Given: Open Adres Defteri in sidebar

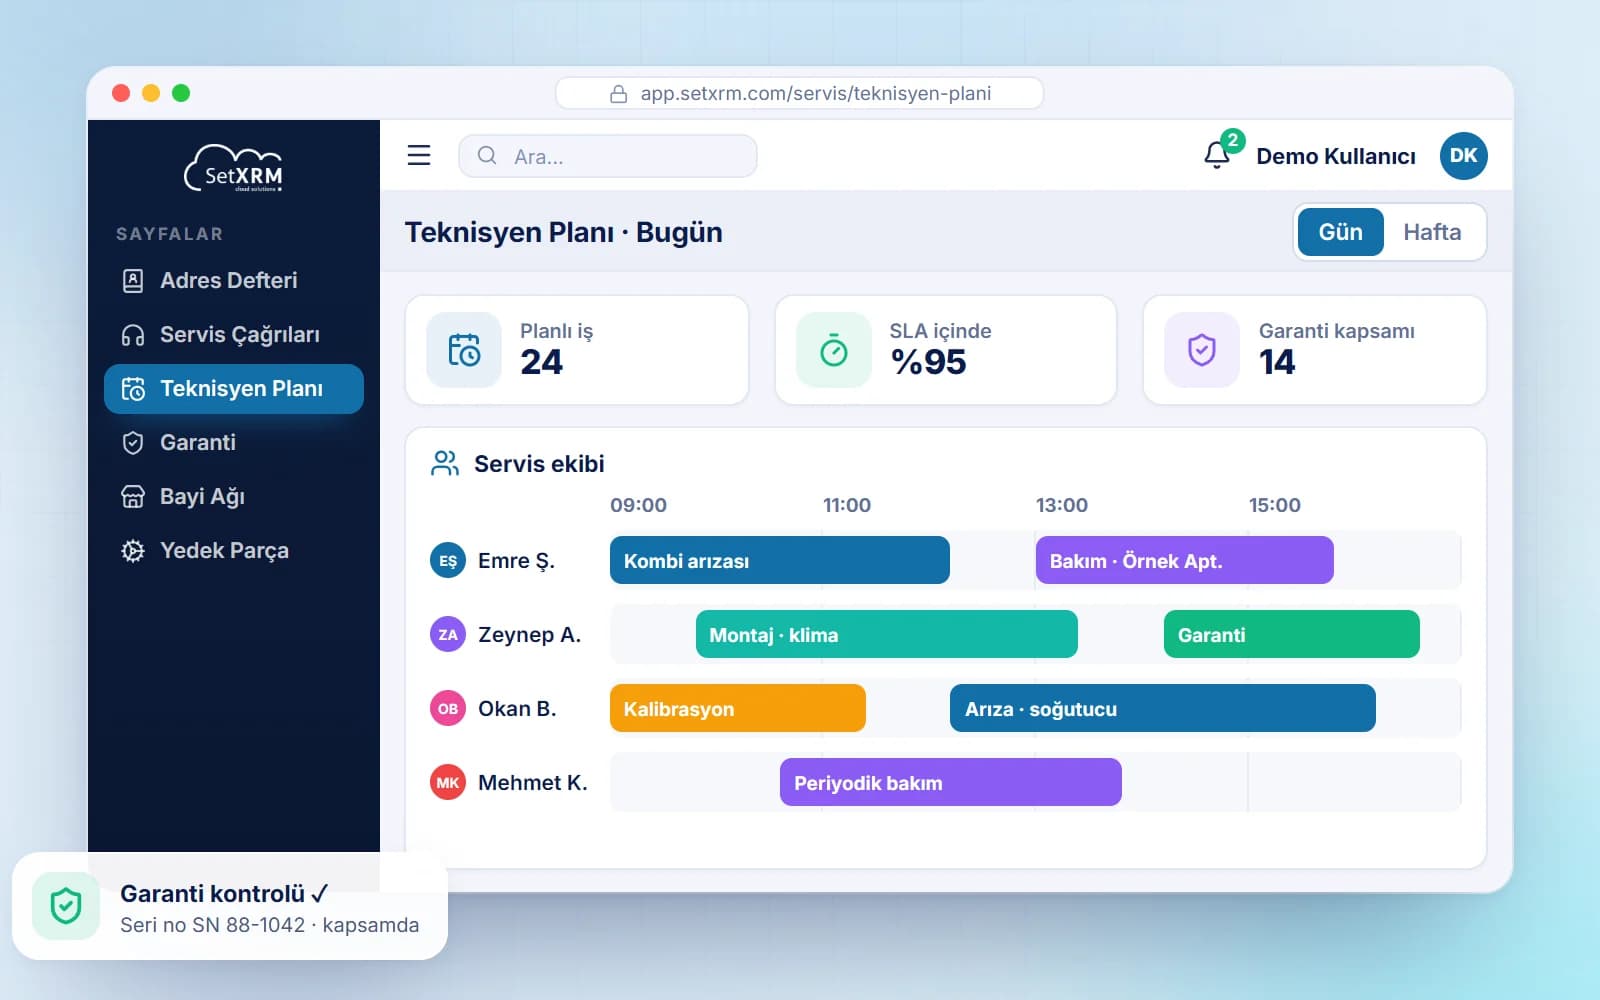Looking at the screenshot, I should coord(234,281).
